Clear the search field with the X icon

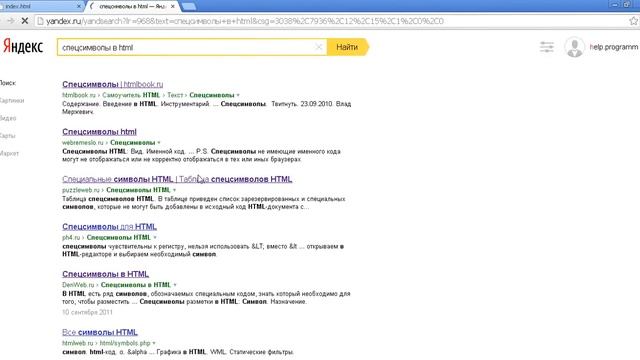(x=319, y=47)
